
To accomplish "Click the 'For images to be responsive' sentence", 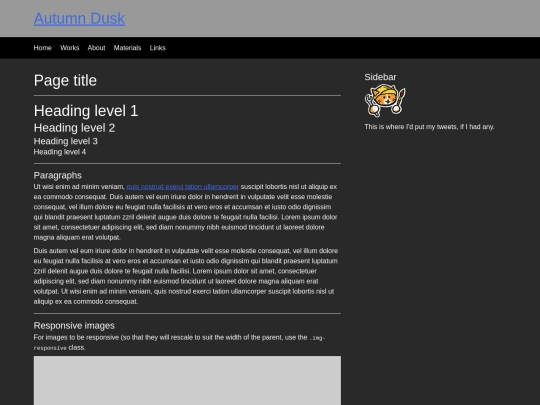I will (x=179, y=342).
